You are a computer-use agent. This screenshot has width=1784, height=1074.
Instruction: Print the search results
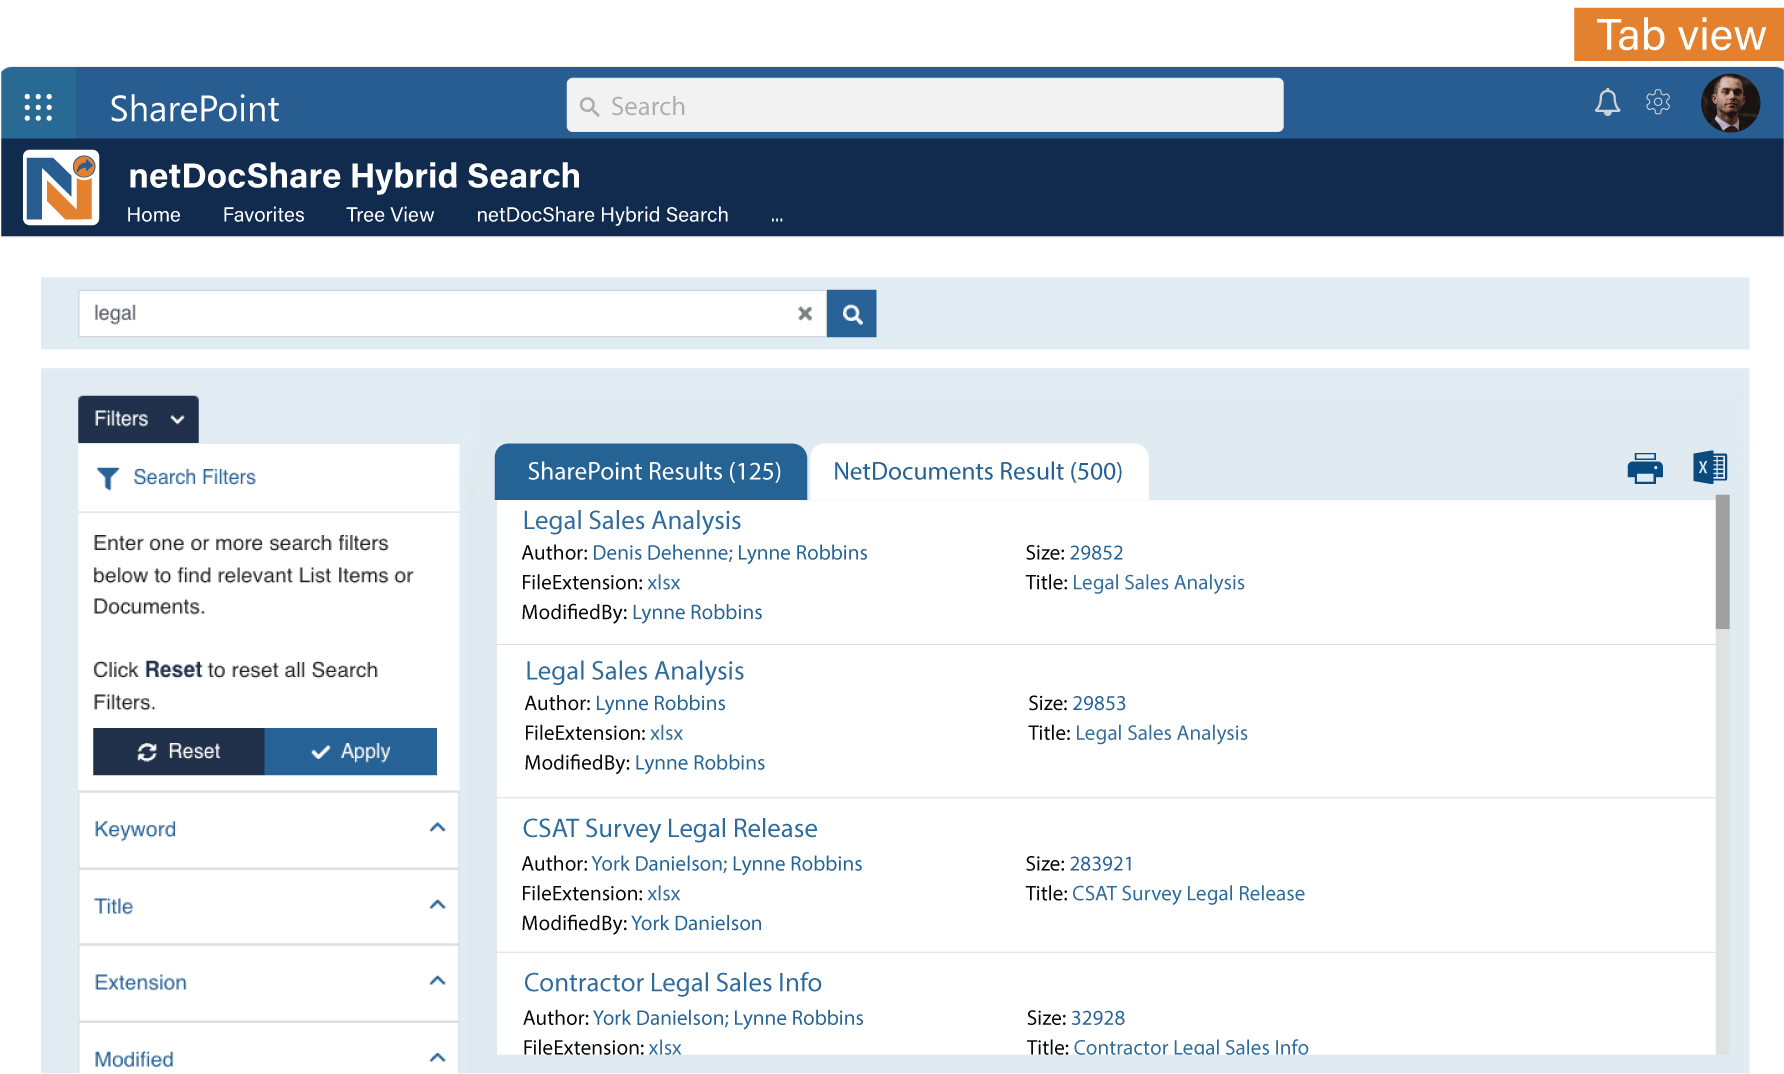pos(1645,468)
